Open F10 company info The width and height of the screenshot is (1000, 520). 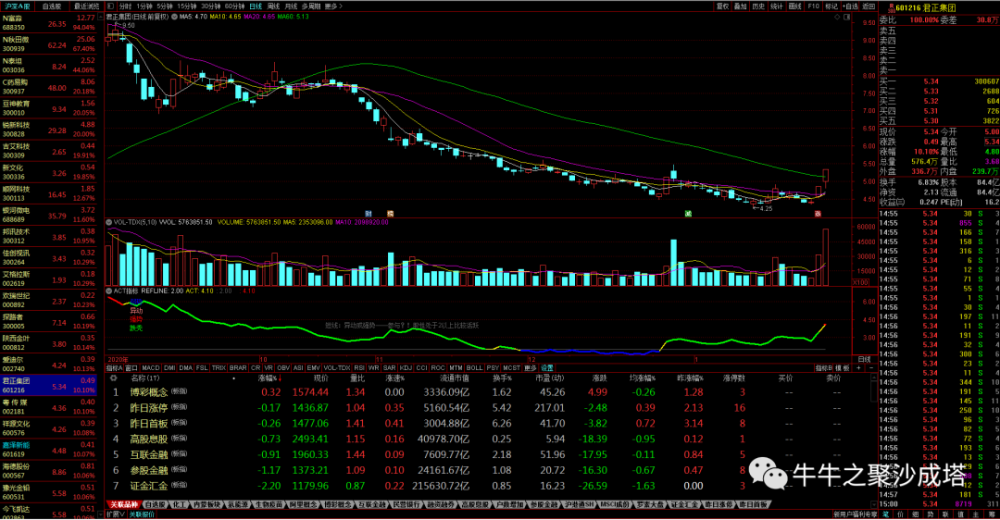pyautogui.click(x=813, y=6)
